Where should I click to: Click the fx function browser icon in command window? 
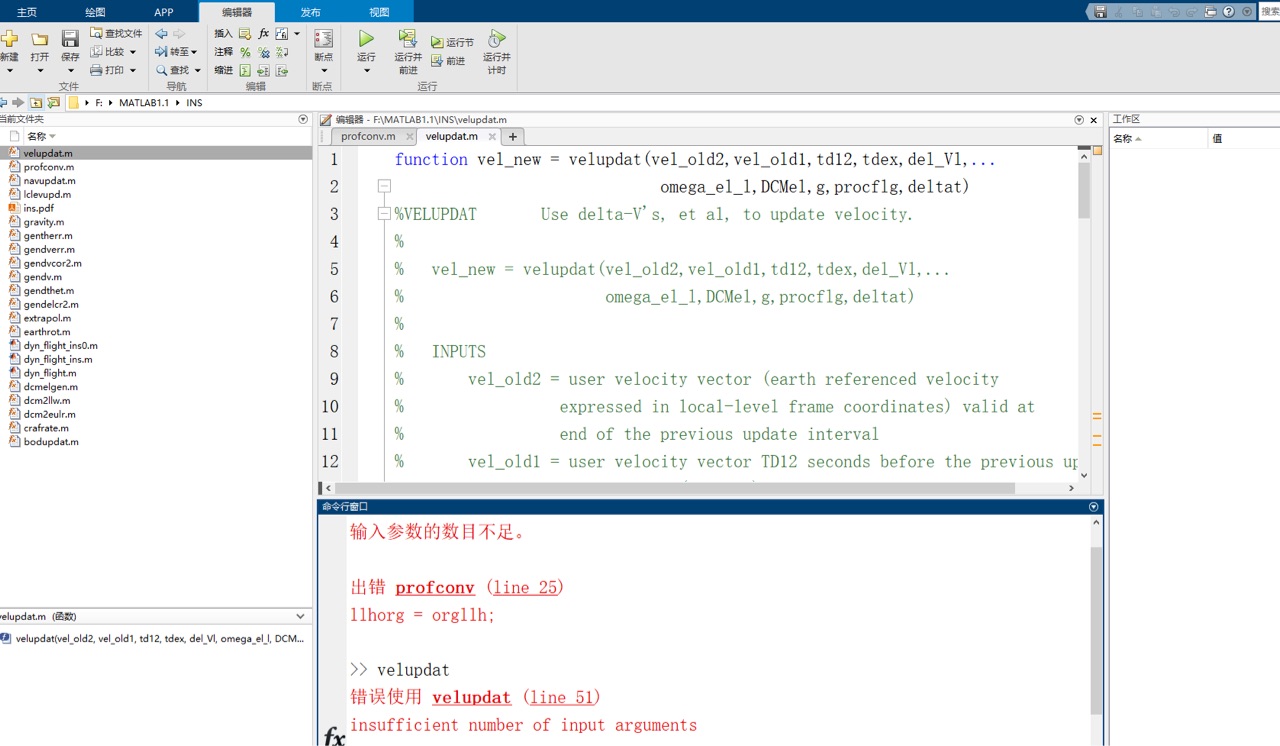pos(334,736)
